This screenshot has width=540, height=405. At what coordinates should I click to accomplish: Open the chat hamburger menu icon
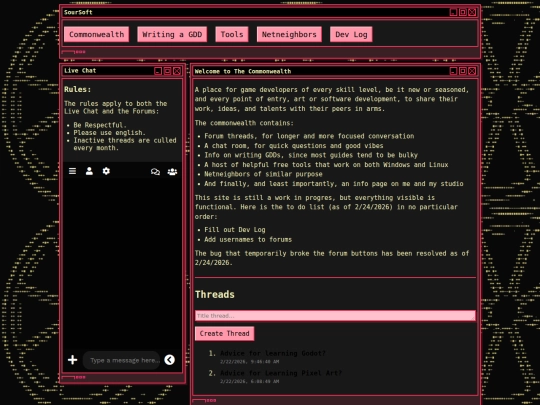(x=72, y=171)
